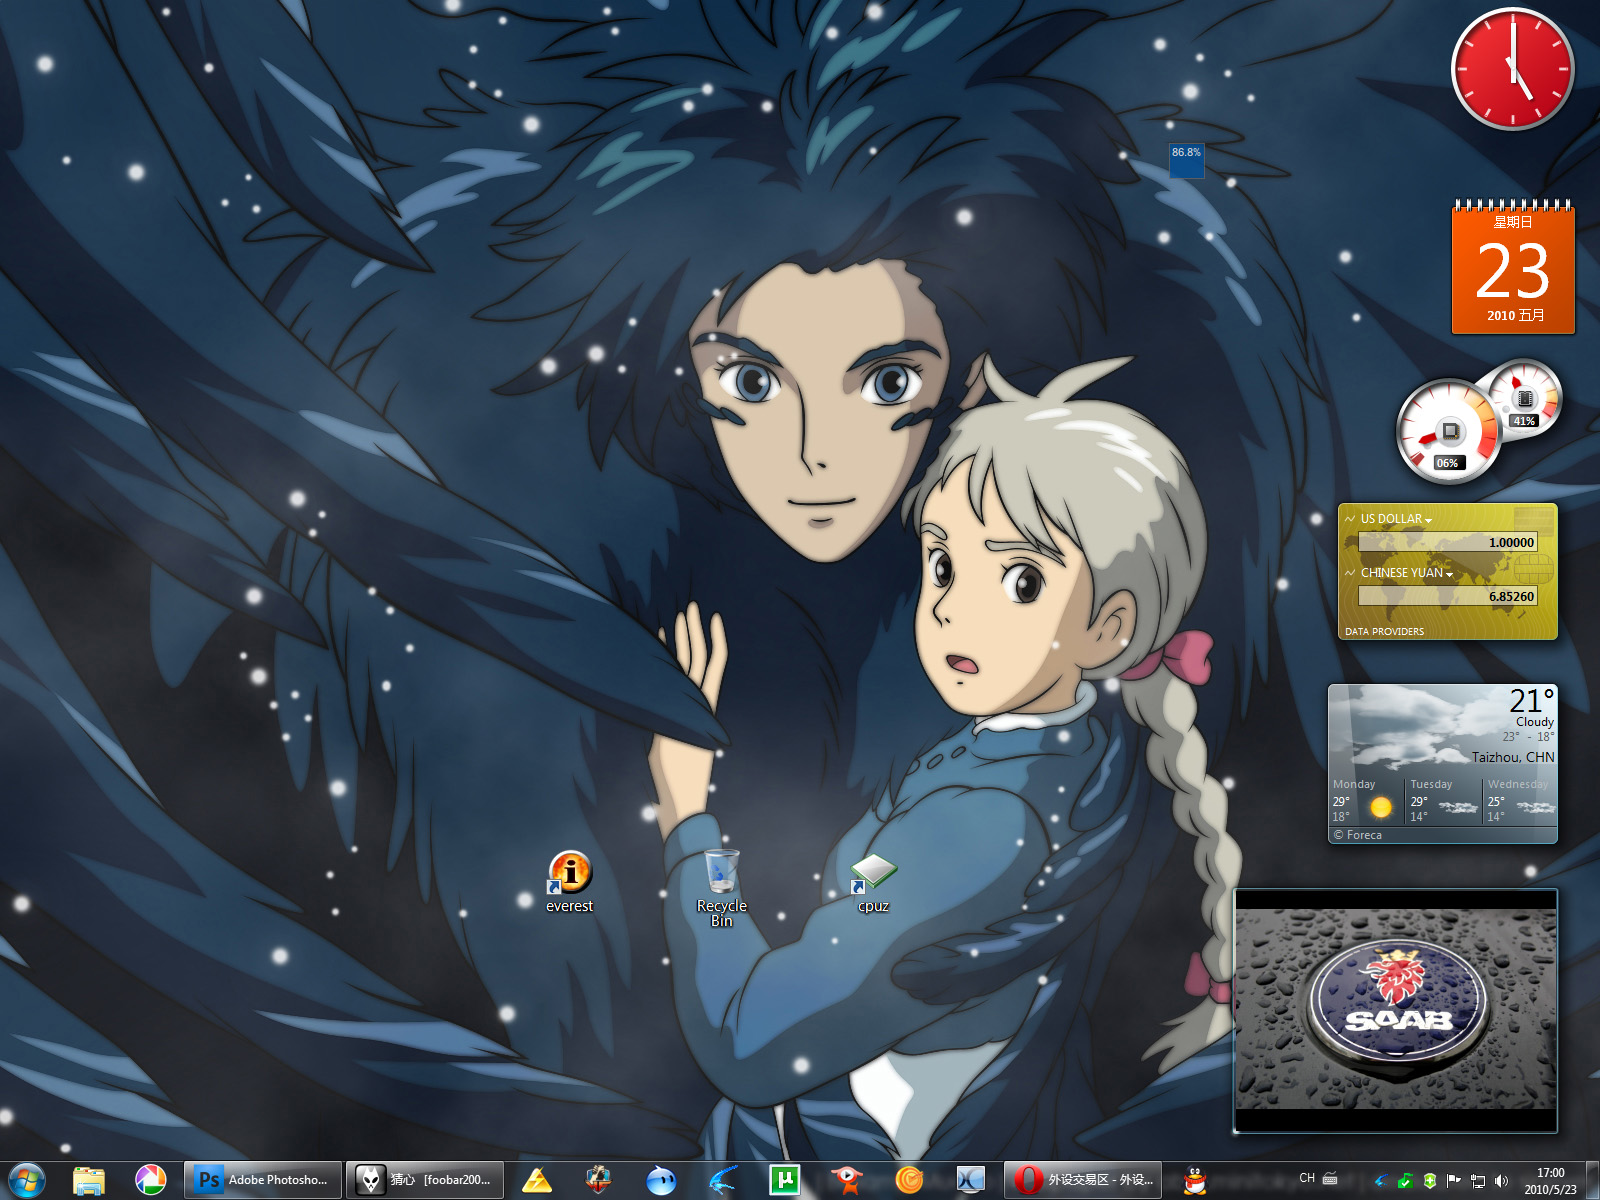Image resolution: width=1600 pixels, height=1200 pixels.
Task: Click the US Dollar chart icon
Action: 1350,519
